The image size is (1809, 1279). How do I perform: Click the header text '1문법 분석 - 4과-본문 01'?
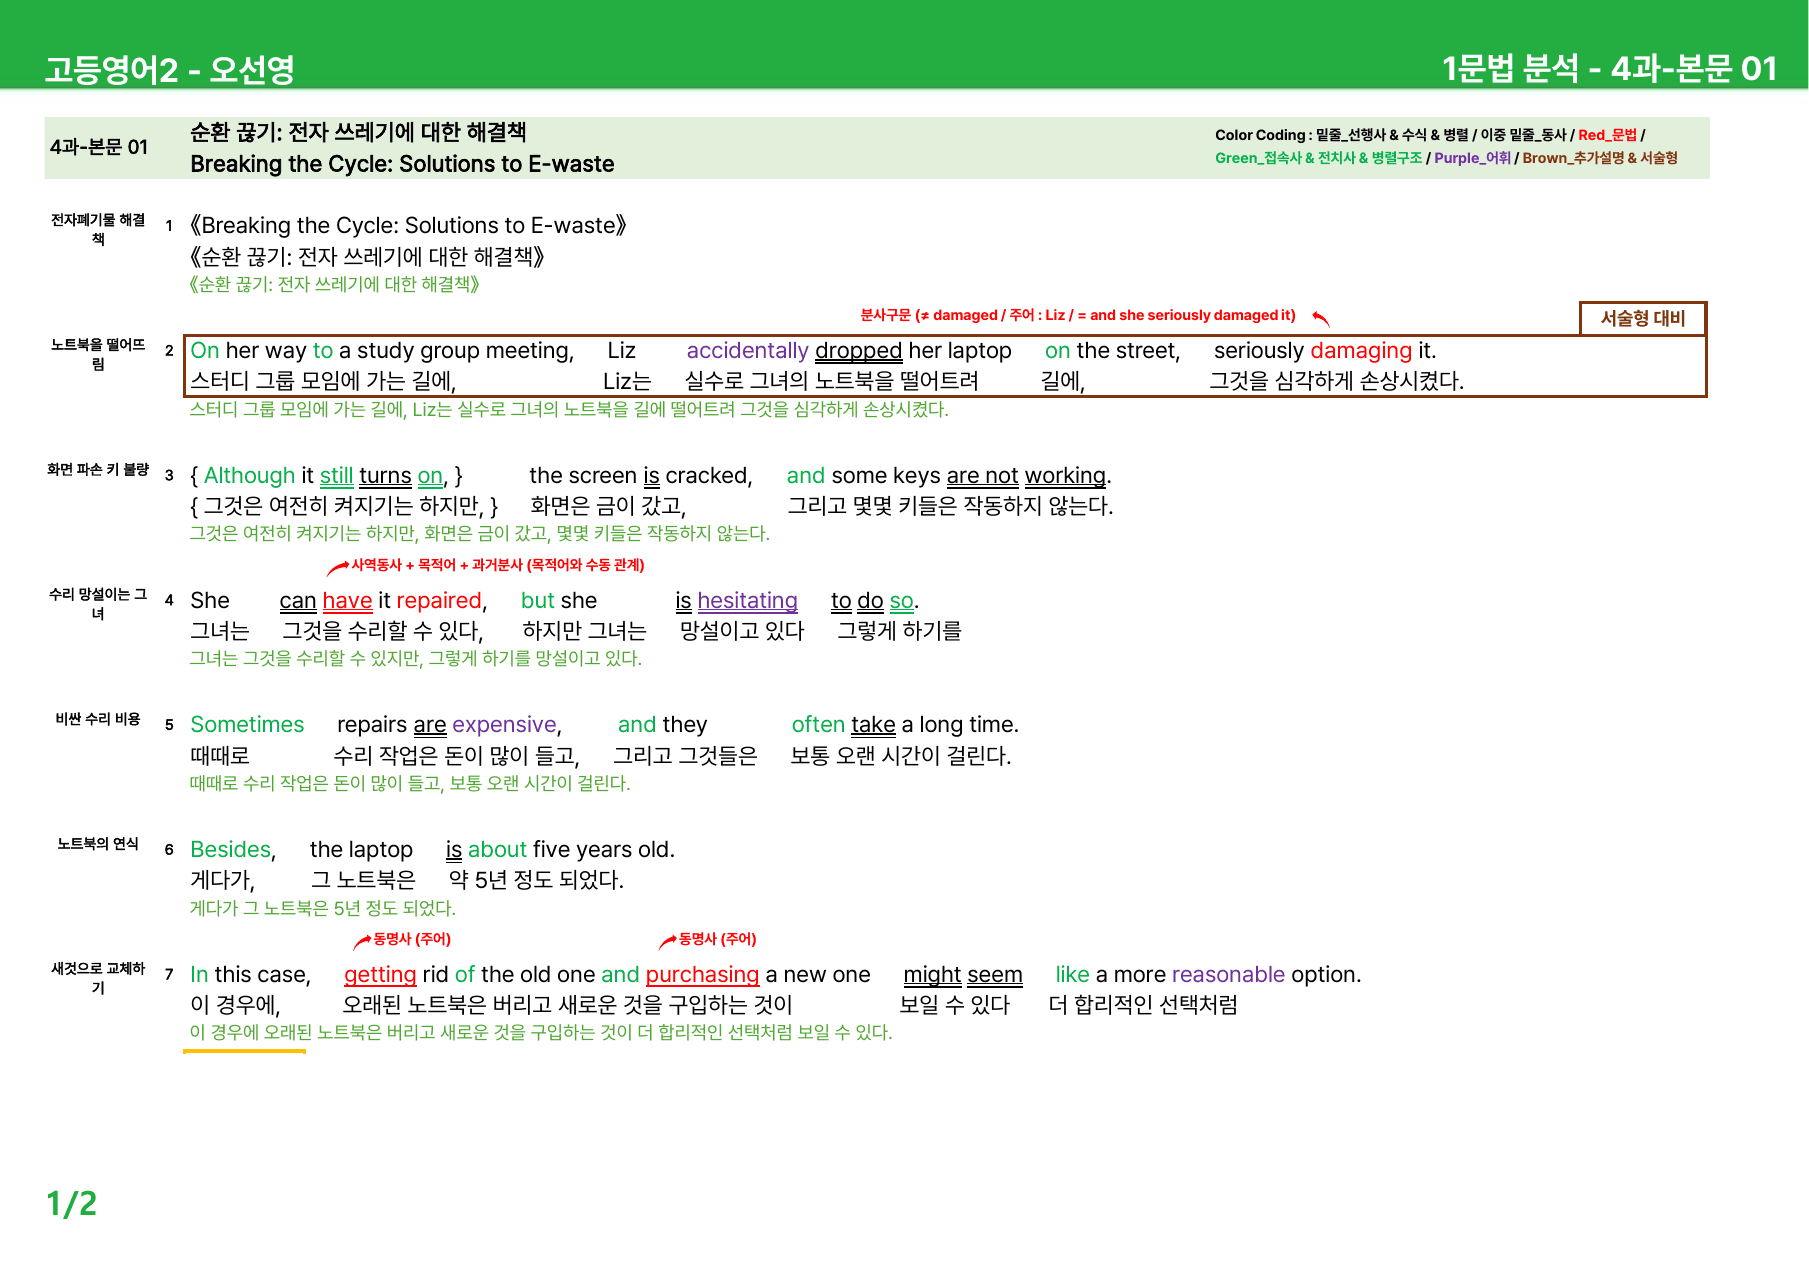(1609, 68)
